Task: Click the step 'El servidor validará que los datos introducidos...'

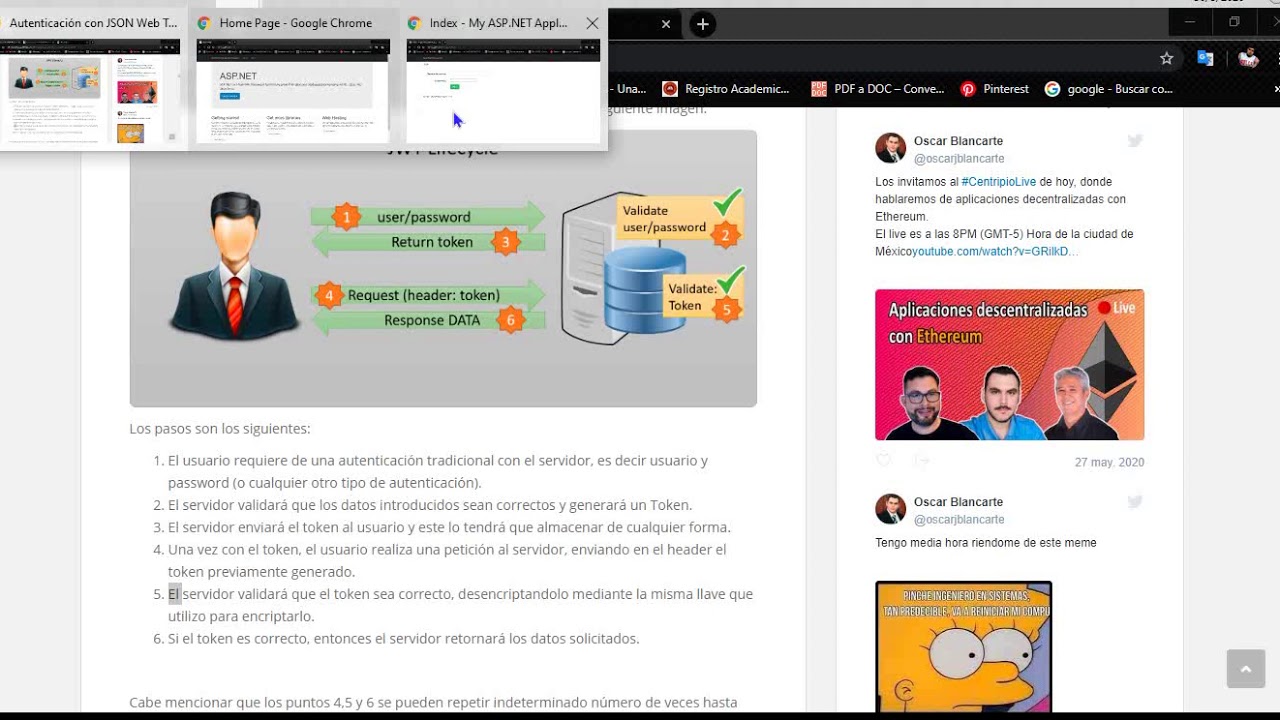Action: tap(430, 505)
